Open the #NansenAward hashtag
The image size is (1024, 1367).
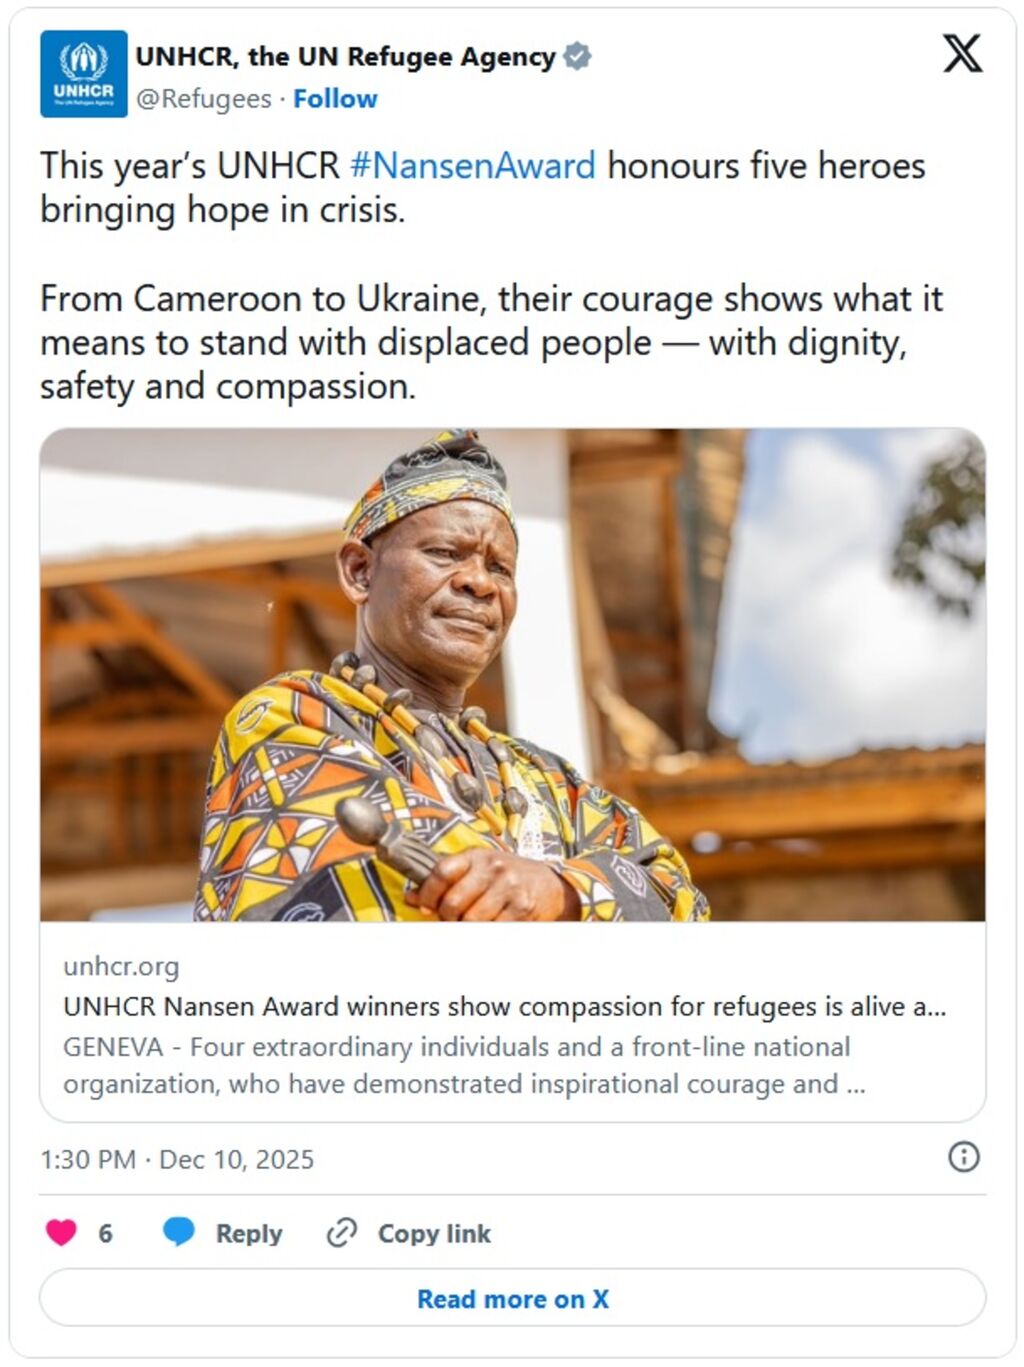(473, 166)
